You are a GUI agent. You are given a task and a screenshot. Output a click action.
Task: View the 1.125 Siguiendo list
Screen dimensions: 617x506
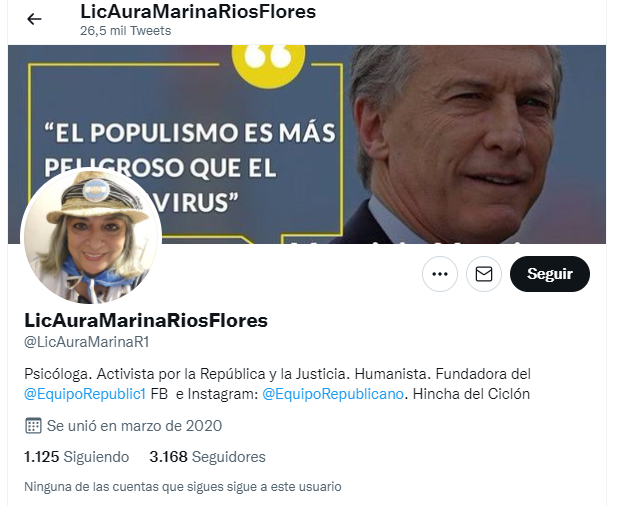(x=76, y=457)
